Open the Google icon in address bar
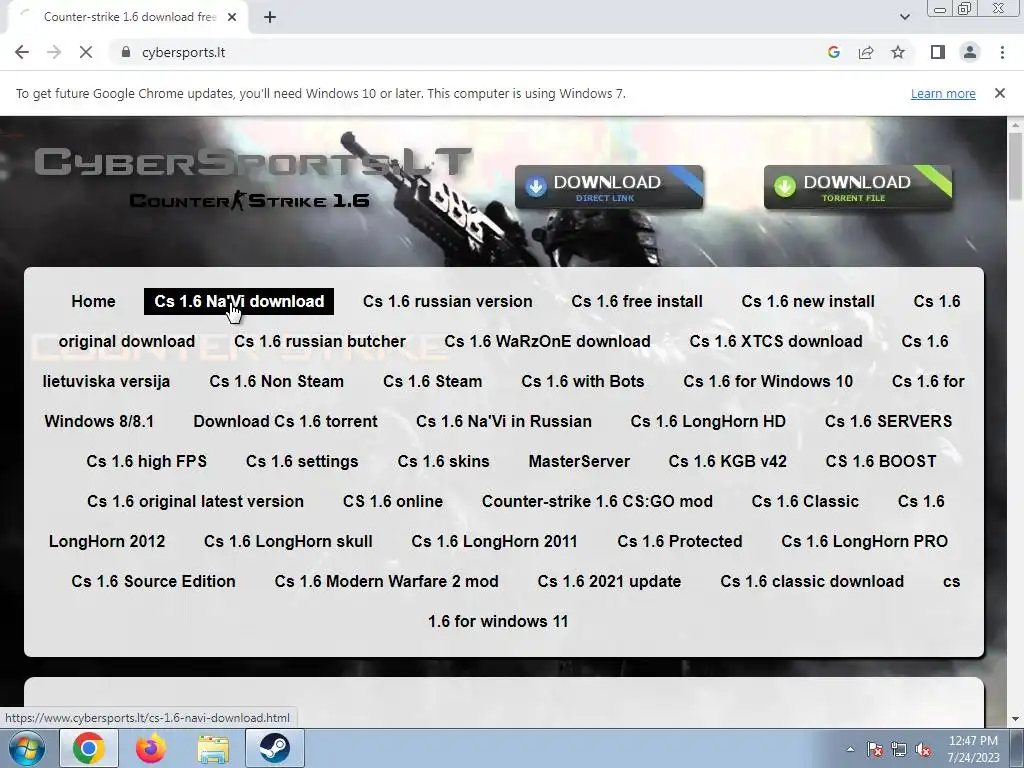Viewport: 1024px width, 768px height. coord(833,52)
